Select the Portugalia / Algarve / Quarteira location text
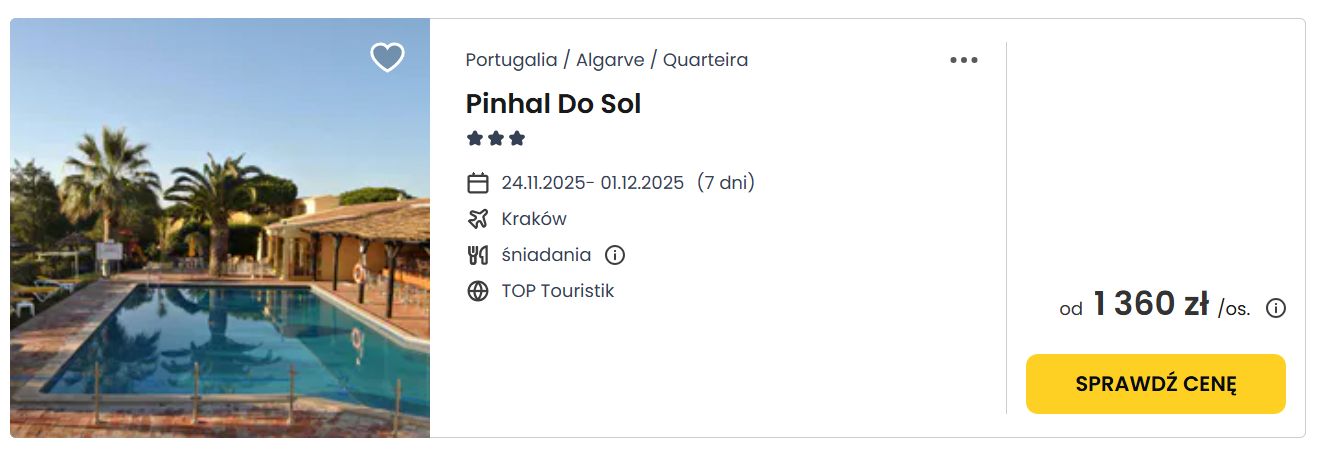The width and height of the screenshot is (1320, 450). coord(607,60)
